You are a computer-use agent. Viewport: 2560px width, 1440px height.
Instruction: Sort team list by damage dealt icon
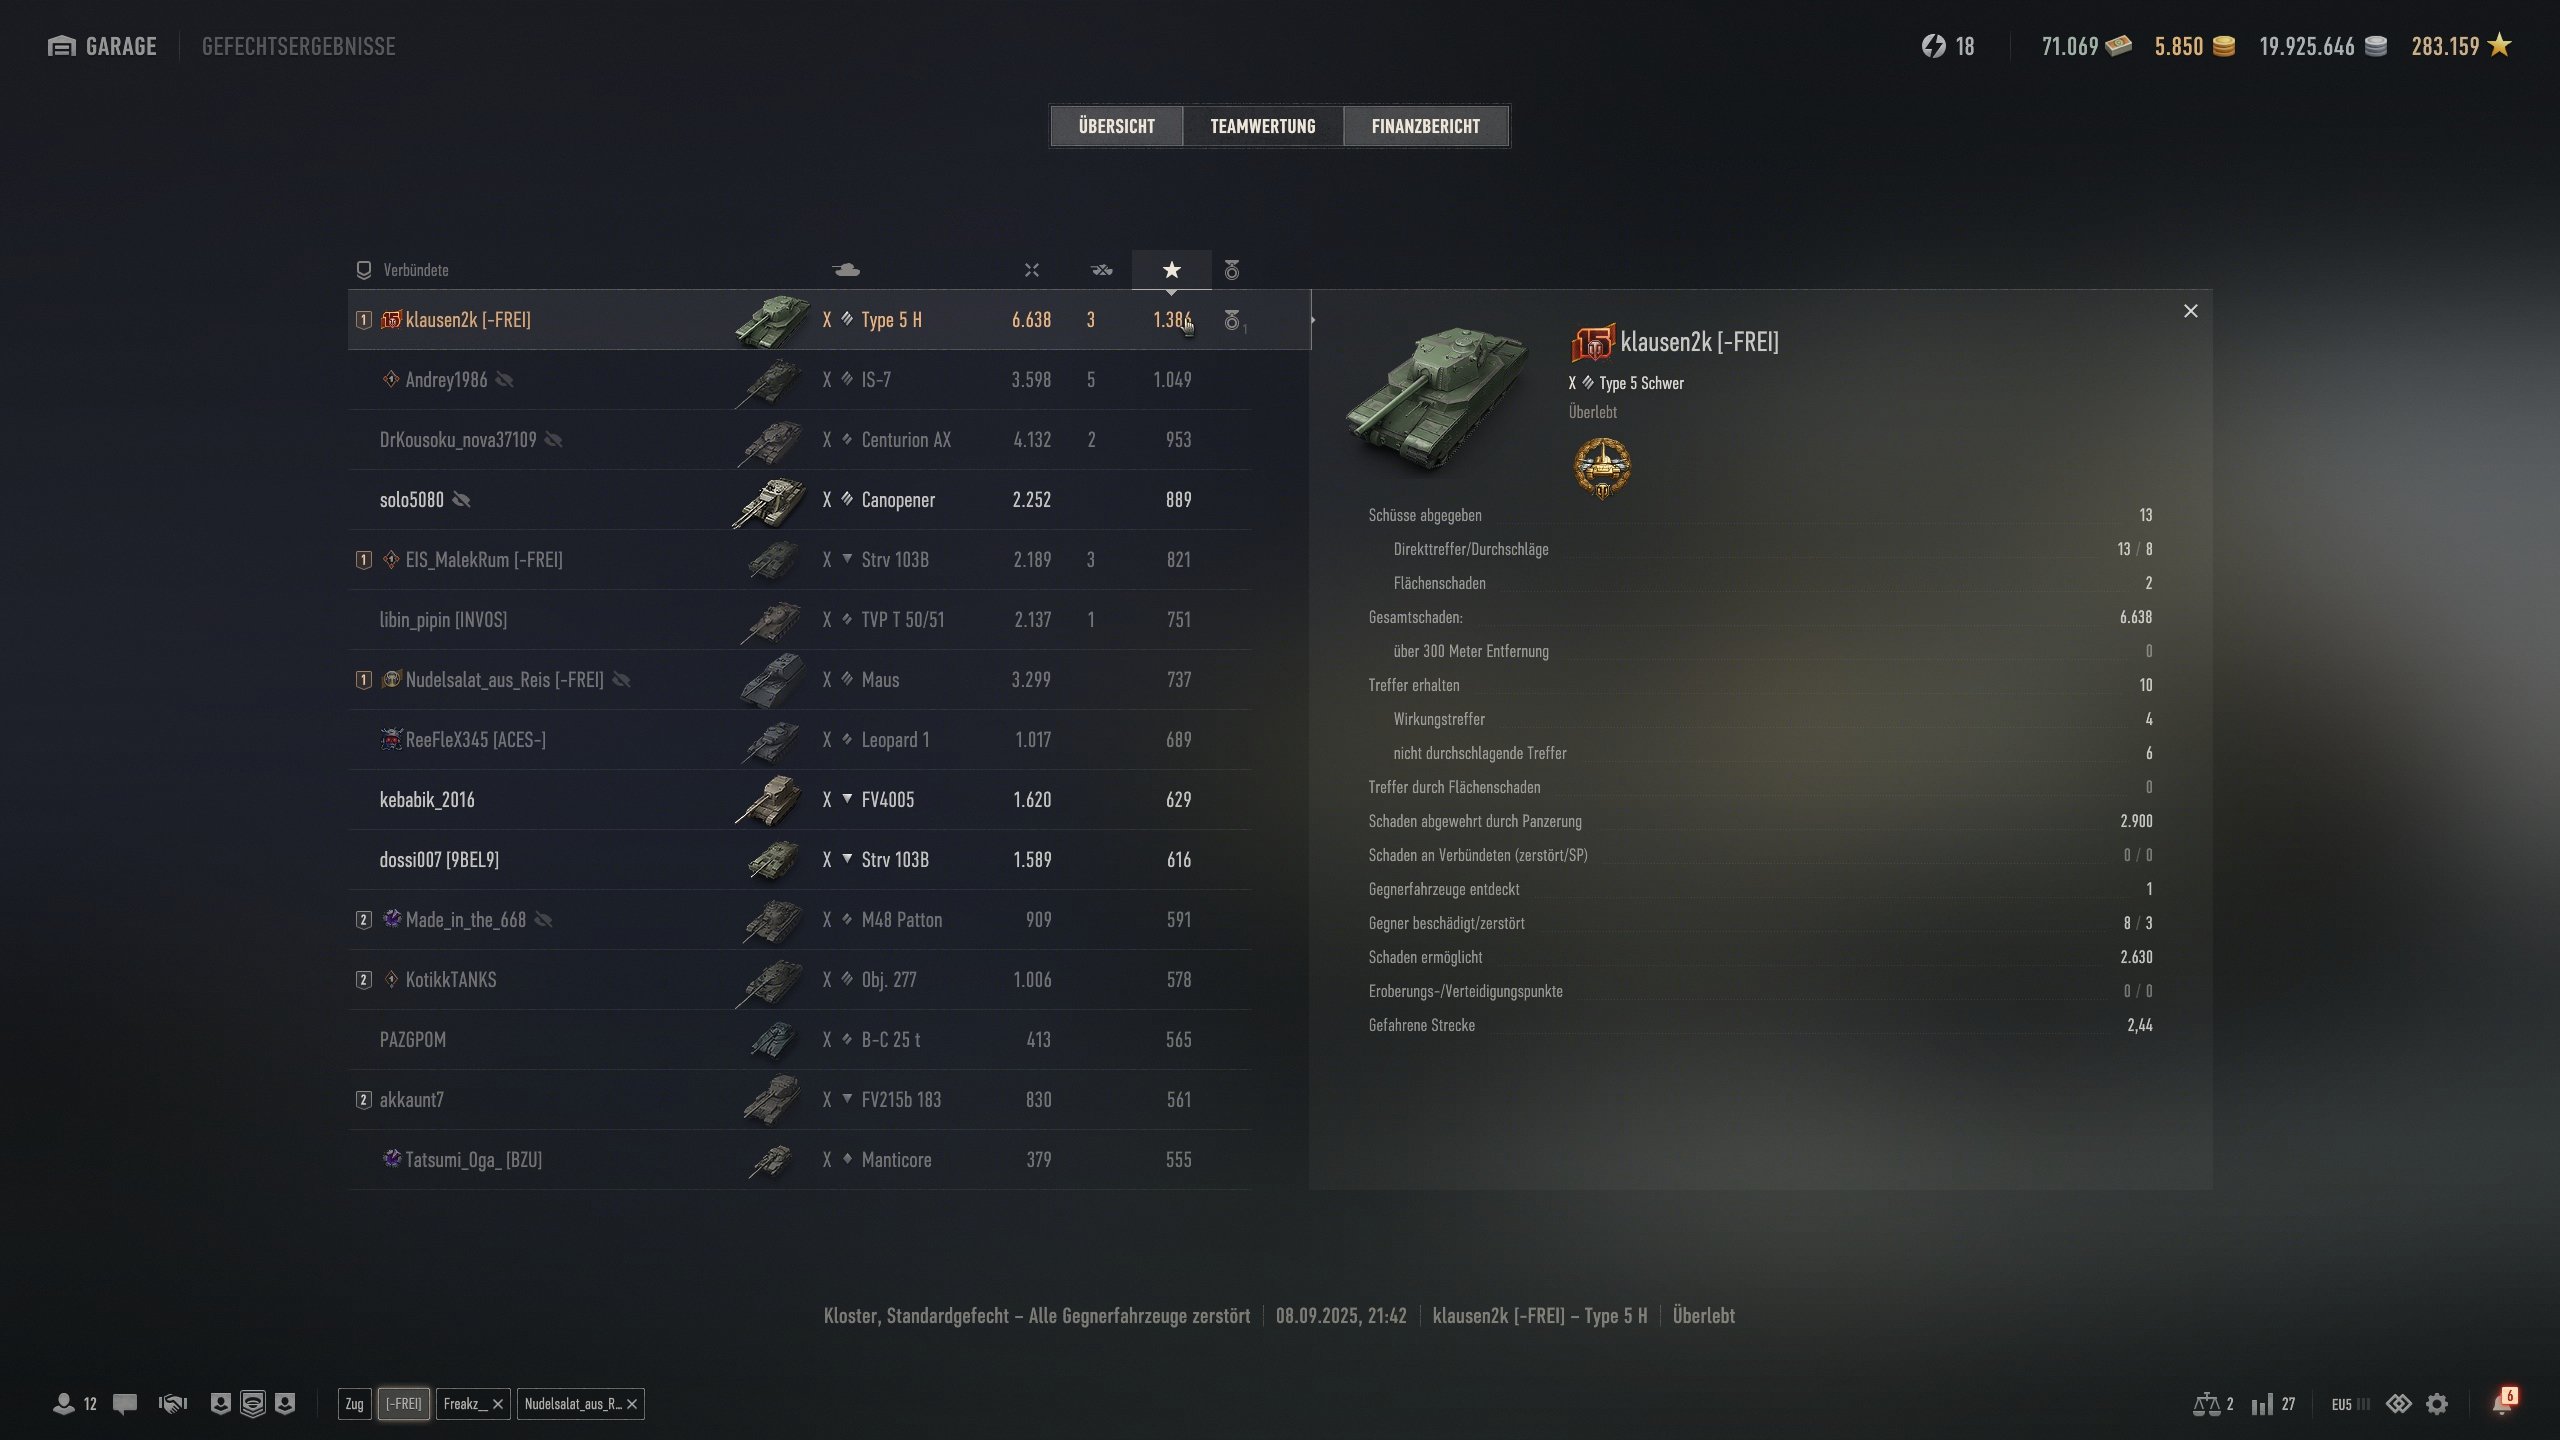coord(1032,270)
